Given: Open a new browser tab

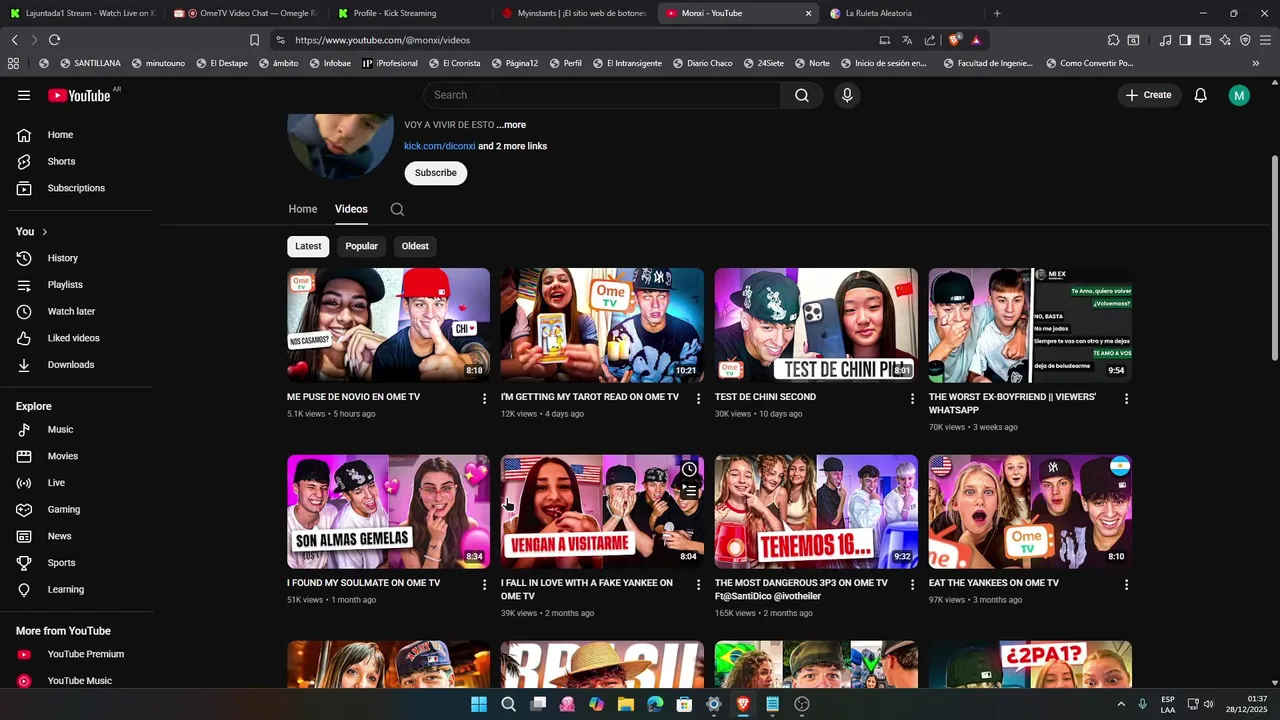Looking at the screenshot, I should tap(997, 13).
